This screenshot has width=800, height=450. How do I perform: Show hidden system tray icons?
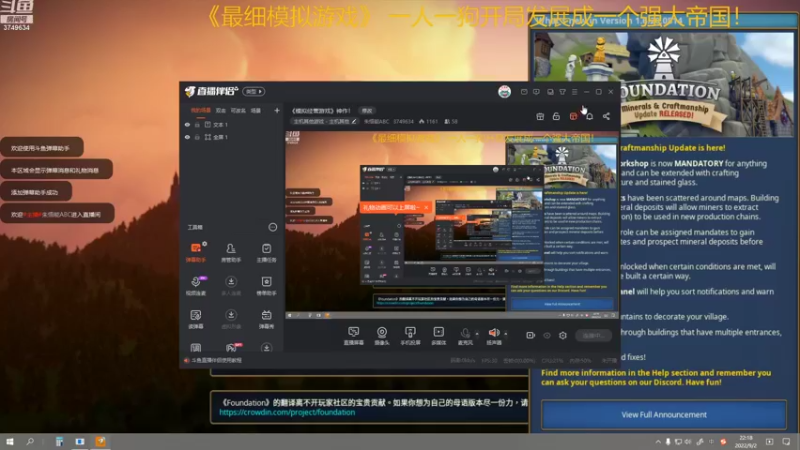(x=658, y=442)
